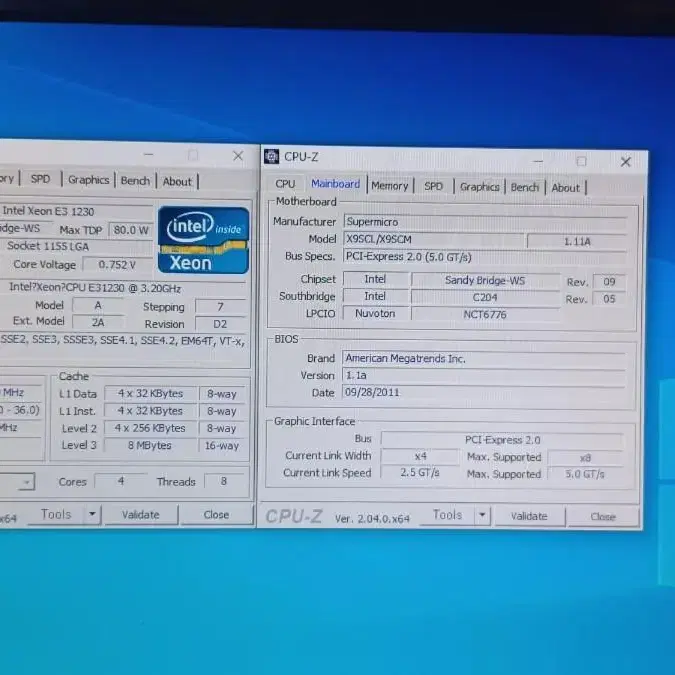Click BIOS Brand American Megatrends Inc.
This screenshot has height=675, width=675.
tap(484, 359)
